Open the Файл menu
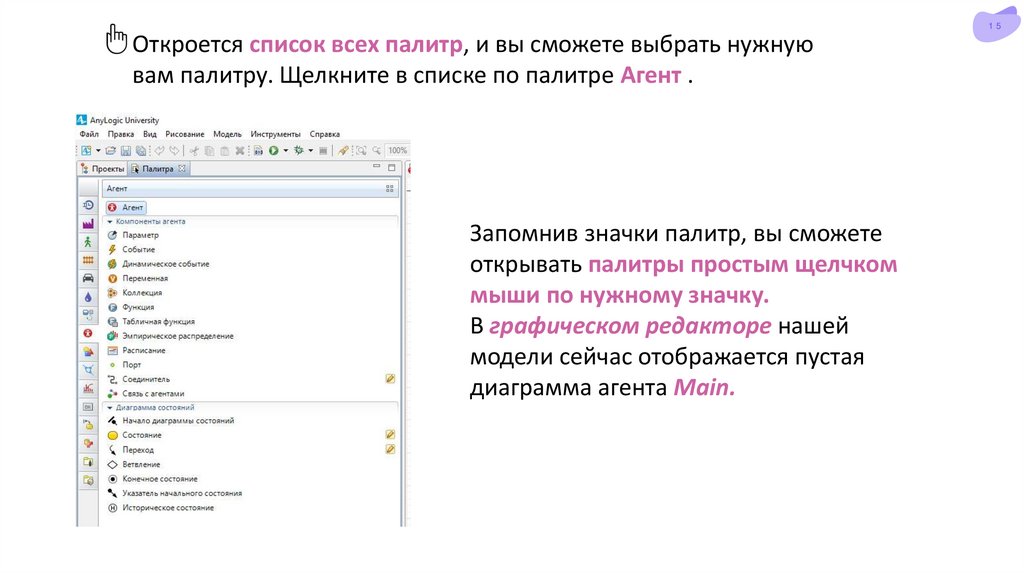This screenshot has width=1024, height=574. 89,134
